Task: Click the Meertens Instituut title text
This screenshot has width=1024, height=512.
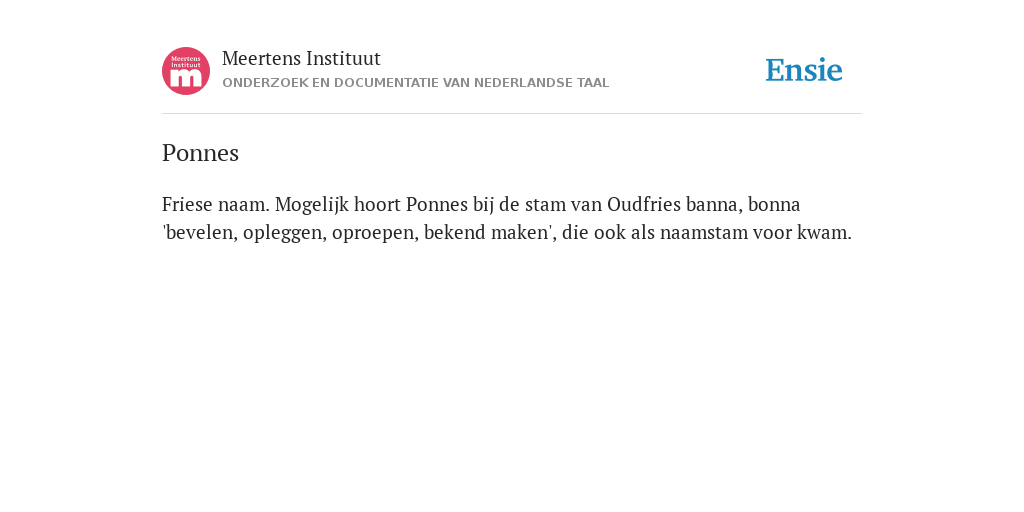Action: pyautogui.click(x=301, y=59)
